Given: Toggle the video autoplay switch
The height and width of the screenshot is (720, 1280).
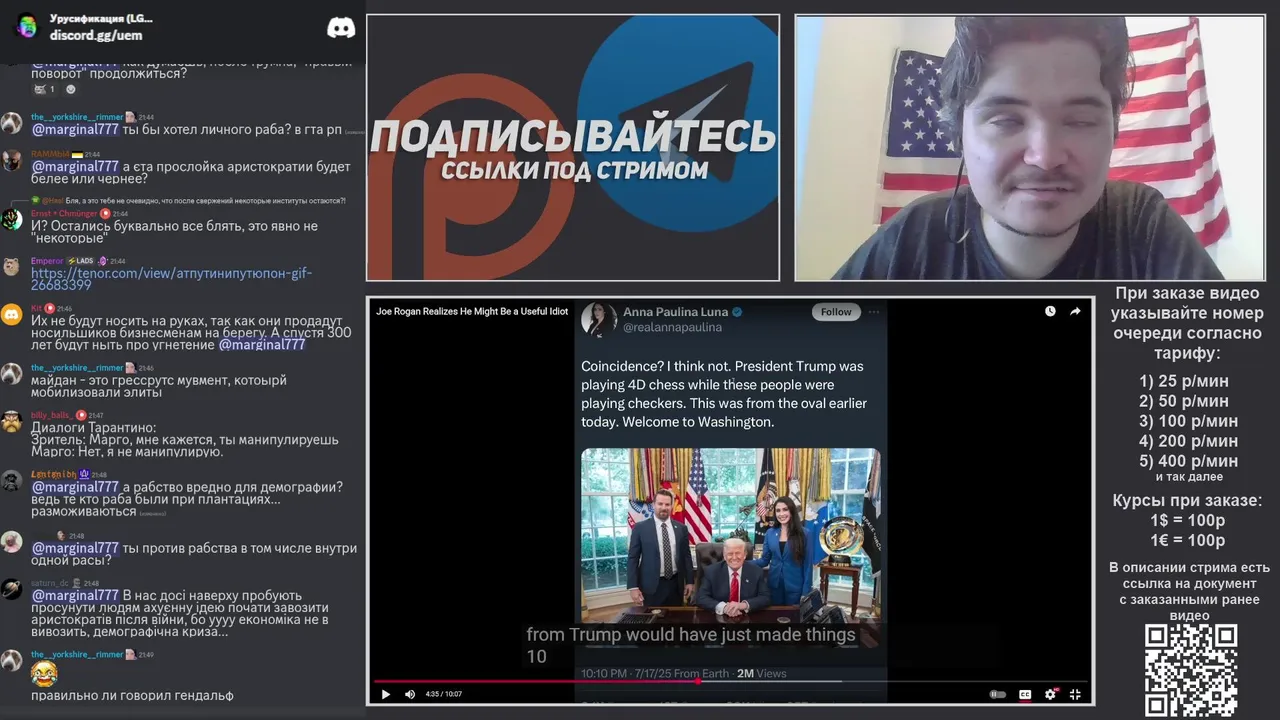Looking at the screenshot, I should pos(997,694).
